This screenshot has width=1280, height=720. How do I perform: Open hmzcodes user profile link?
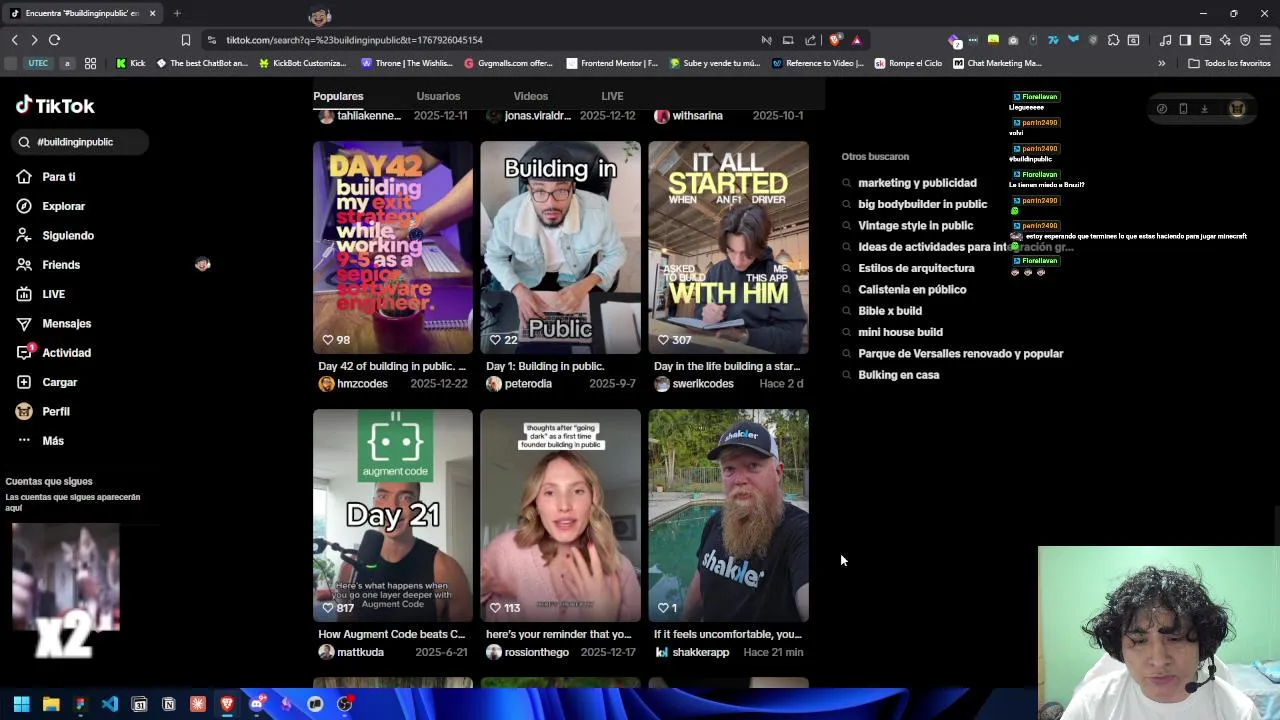(x=353, y=384)
